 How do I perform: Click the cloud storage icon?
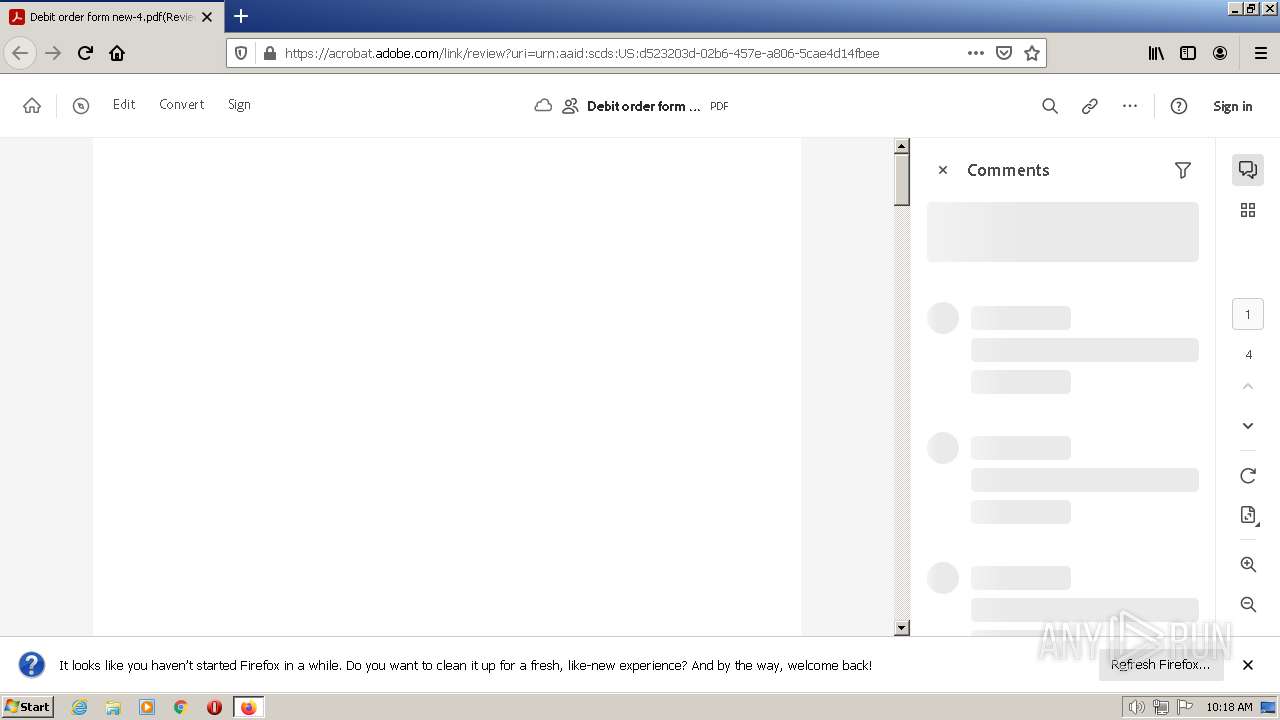[543, 105]
